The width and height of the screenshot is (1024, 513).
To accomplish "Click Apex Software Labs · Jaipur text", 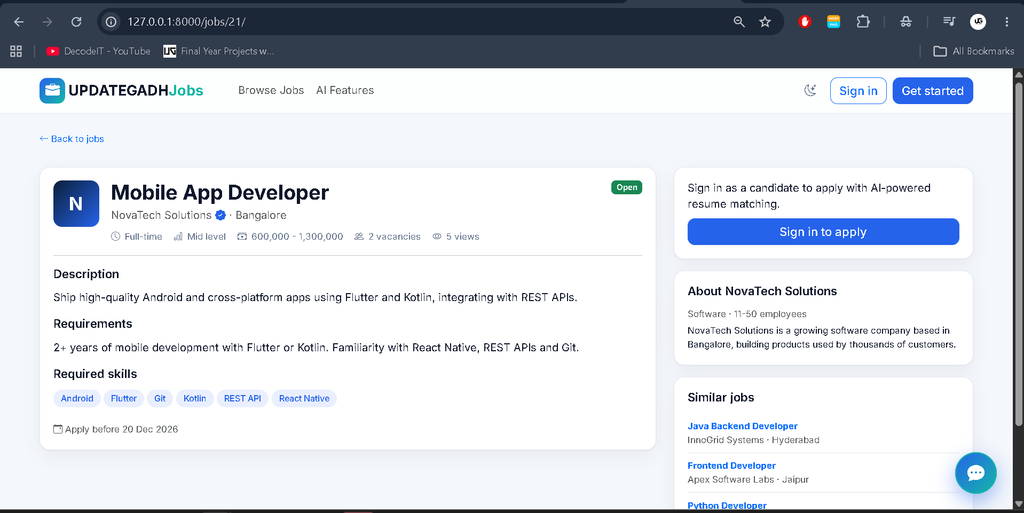I will (748, 479).
